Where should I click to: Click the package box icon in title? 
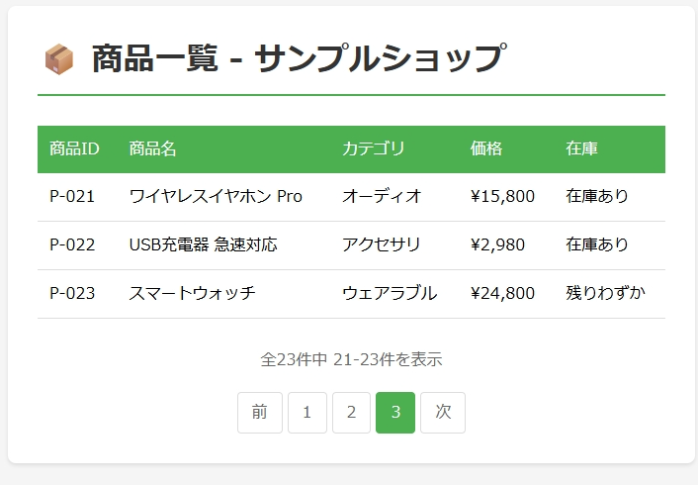(x=59, y=60)
